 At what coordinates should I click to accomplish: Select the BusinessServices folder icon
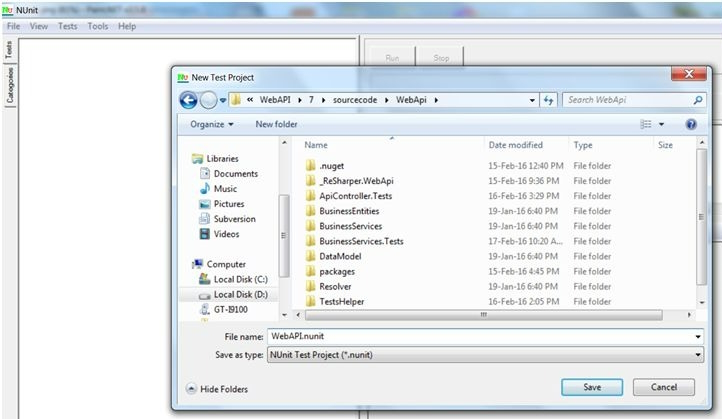coord(311,226)
